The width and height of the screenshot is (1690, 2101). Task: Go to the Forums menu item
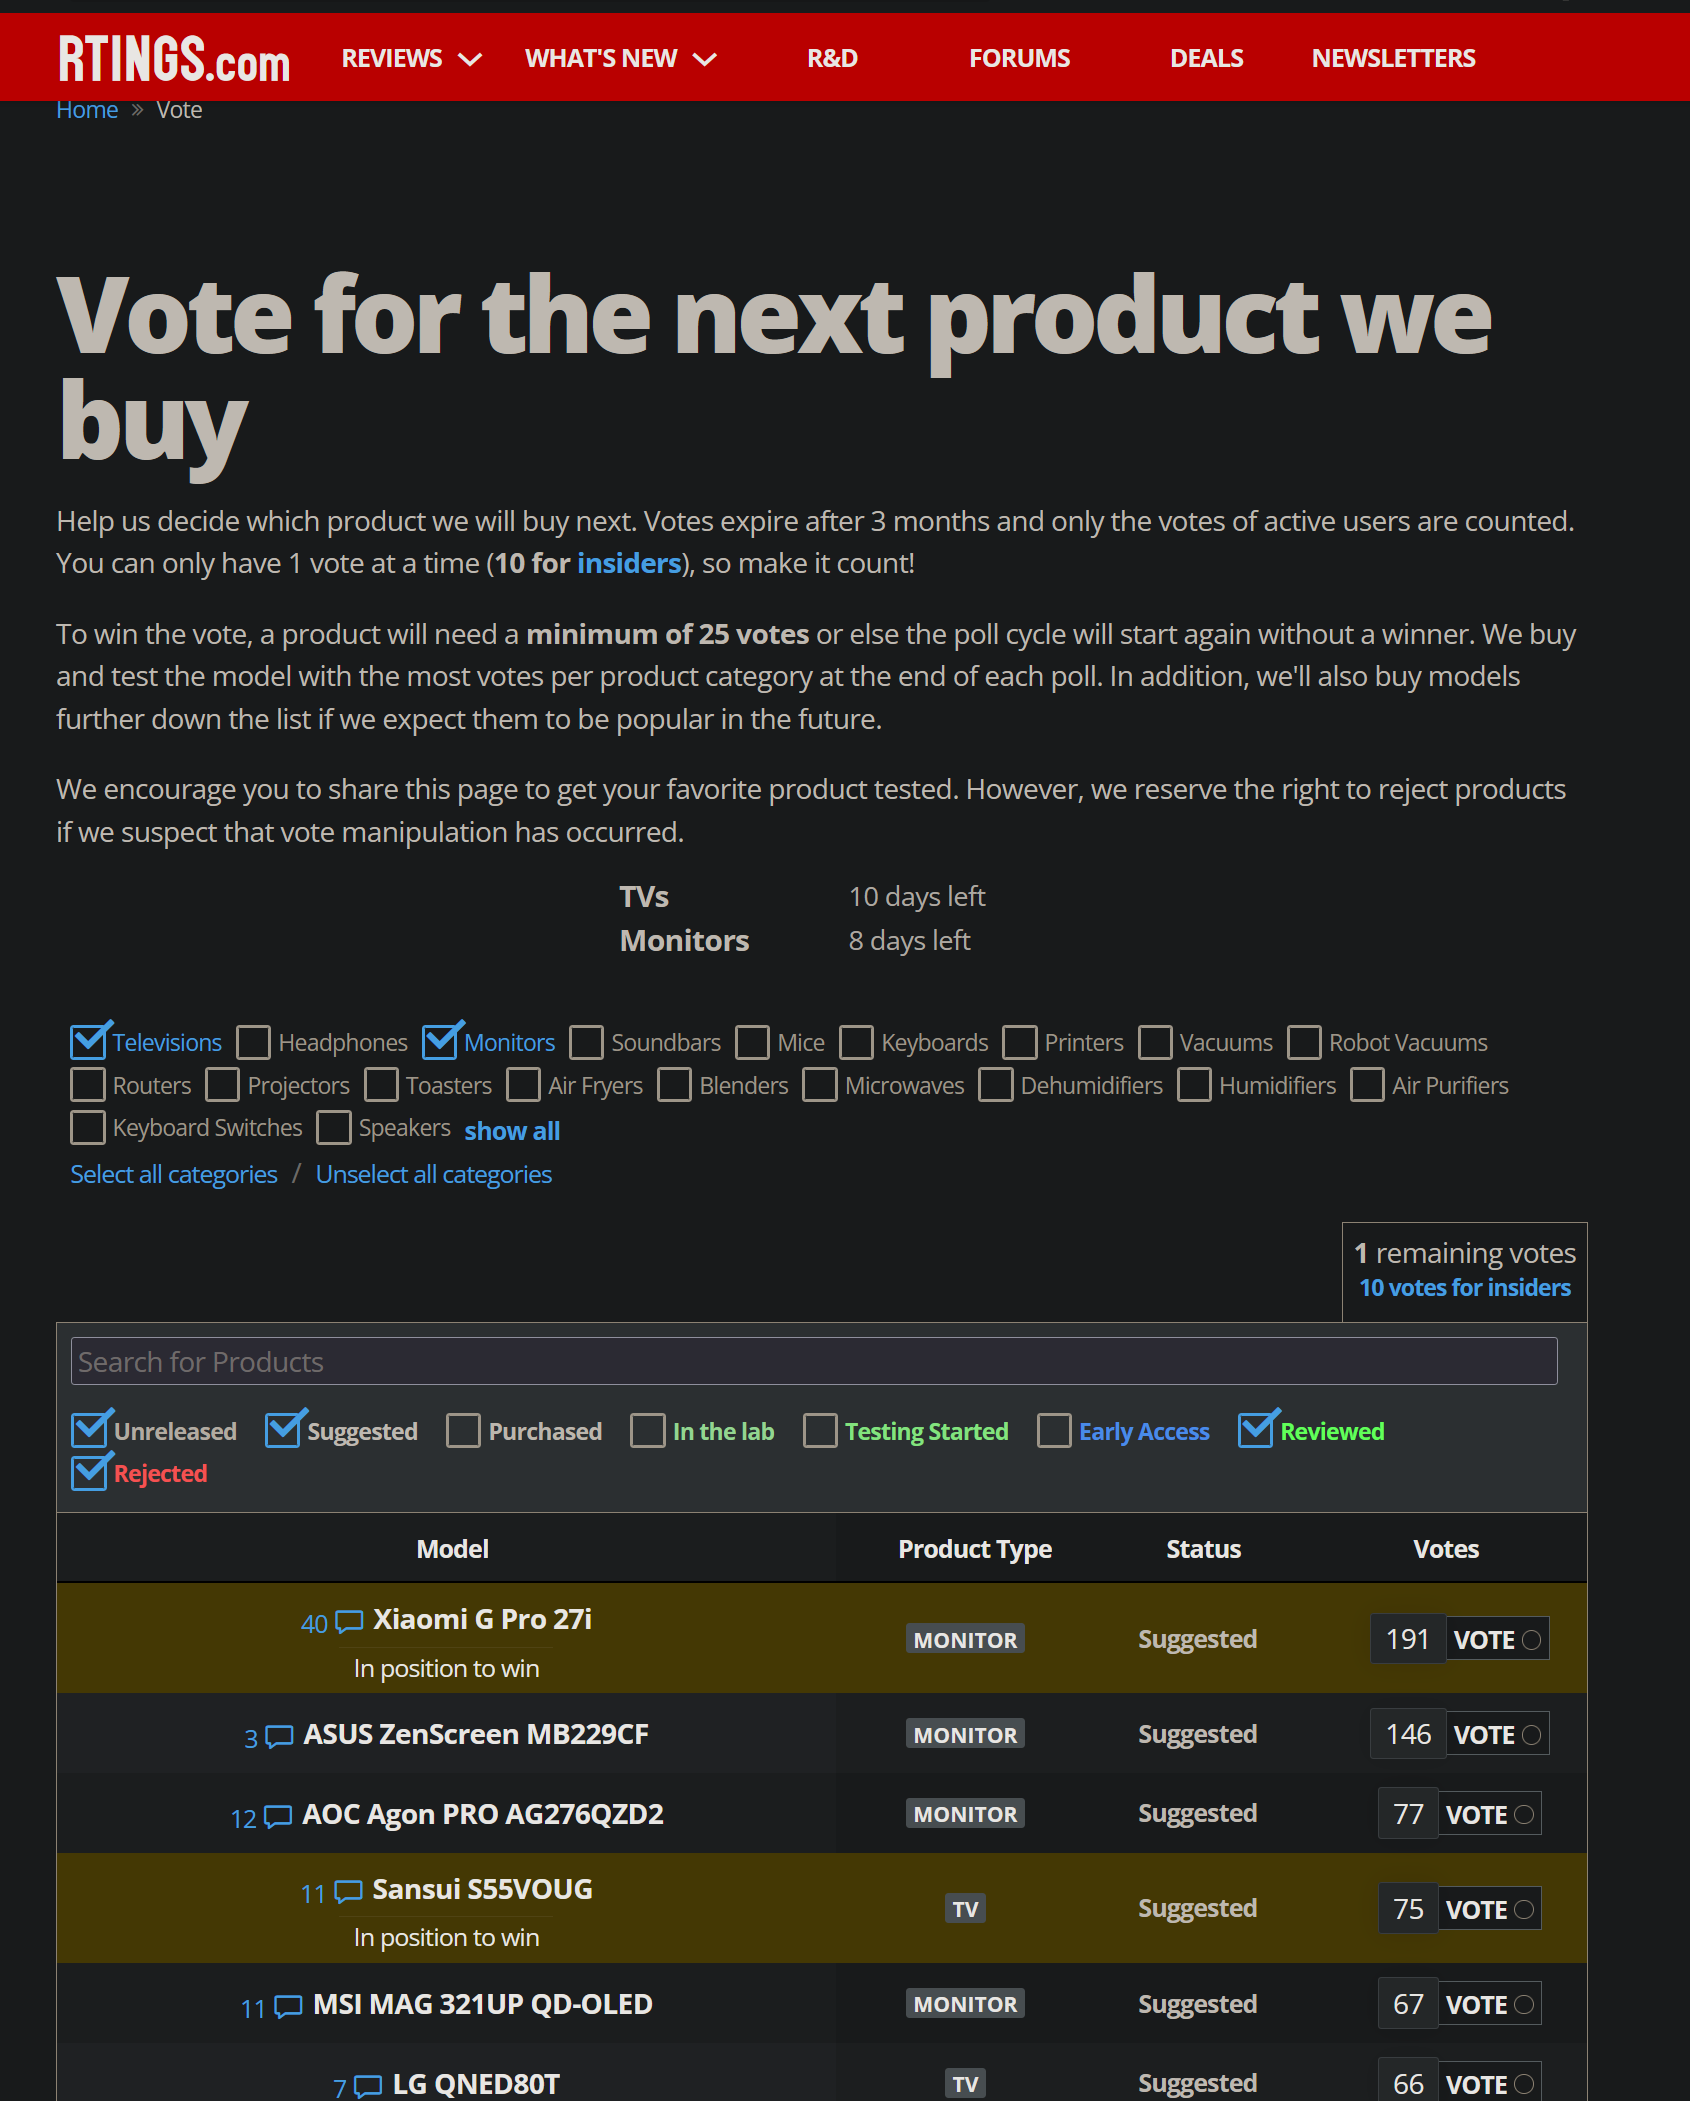pyautogui.click(x=1019, y=59)
